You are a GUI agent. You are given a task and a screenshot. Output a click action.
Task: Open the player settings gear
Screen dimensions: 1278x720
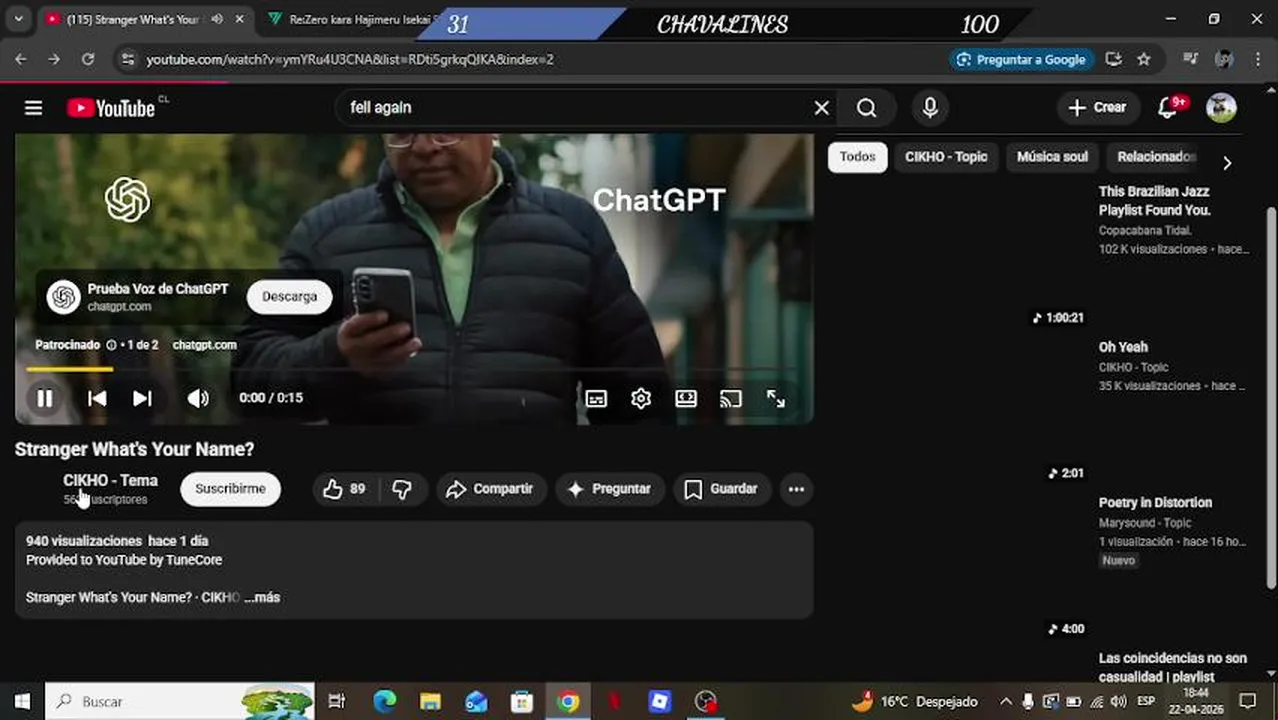pyautogui.click(x=641, y=398)
